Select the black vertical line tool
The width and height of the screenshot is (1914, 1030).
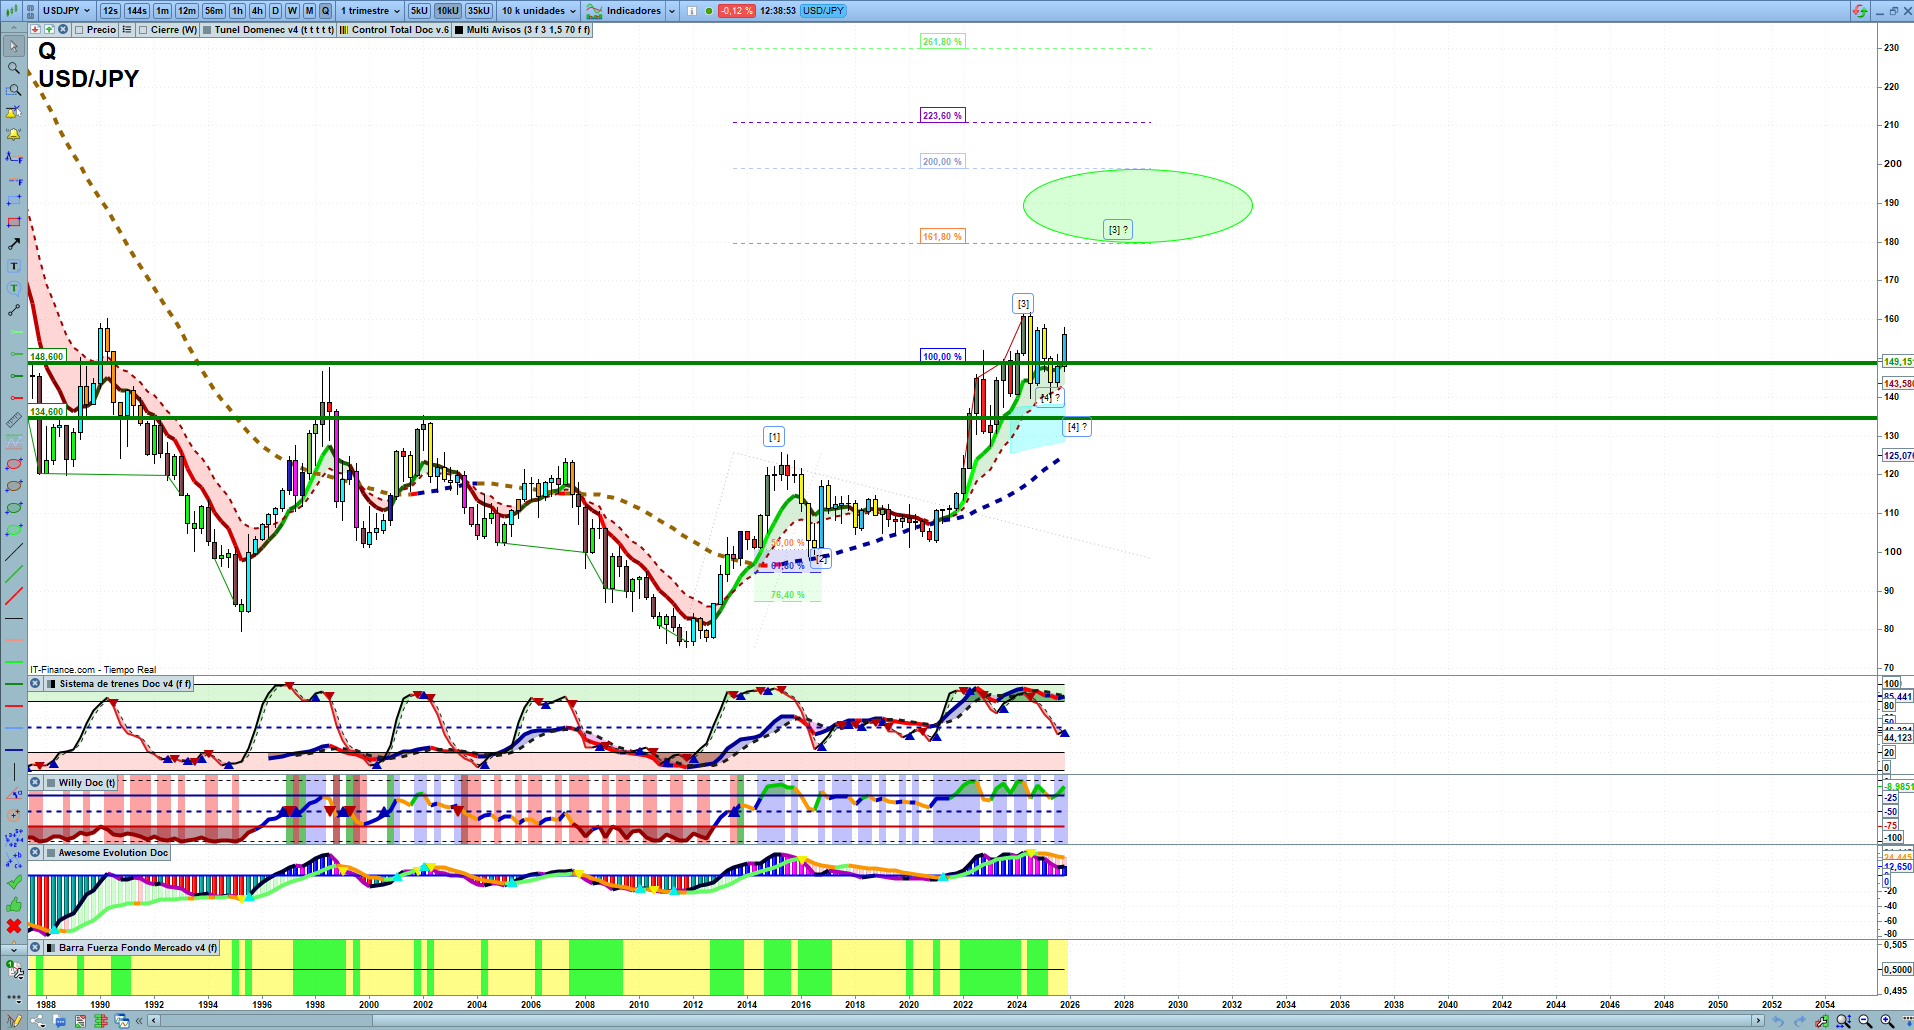[x=14, y=772]
